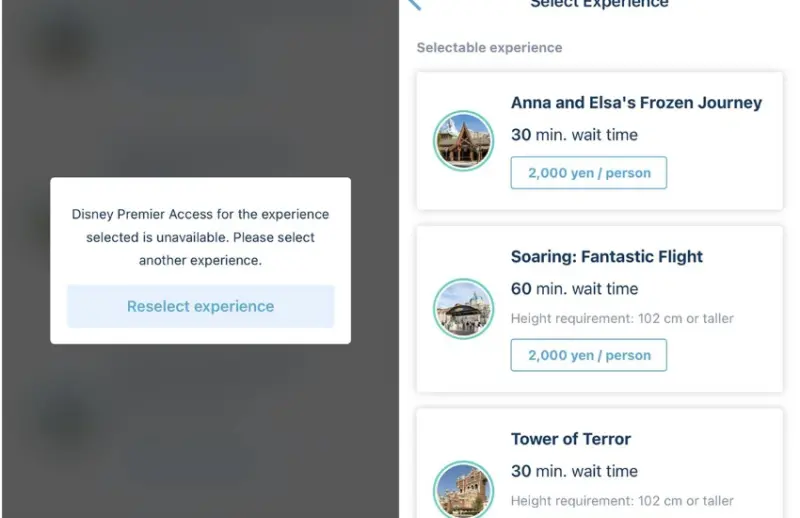Screen dimensions: 800x518
Task: Select the Soaring attraction circular image
Action: [463, 309]
